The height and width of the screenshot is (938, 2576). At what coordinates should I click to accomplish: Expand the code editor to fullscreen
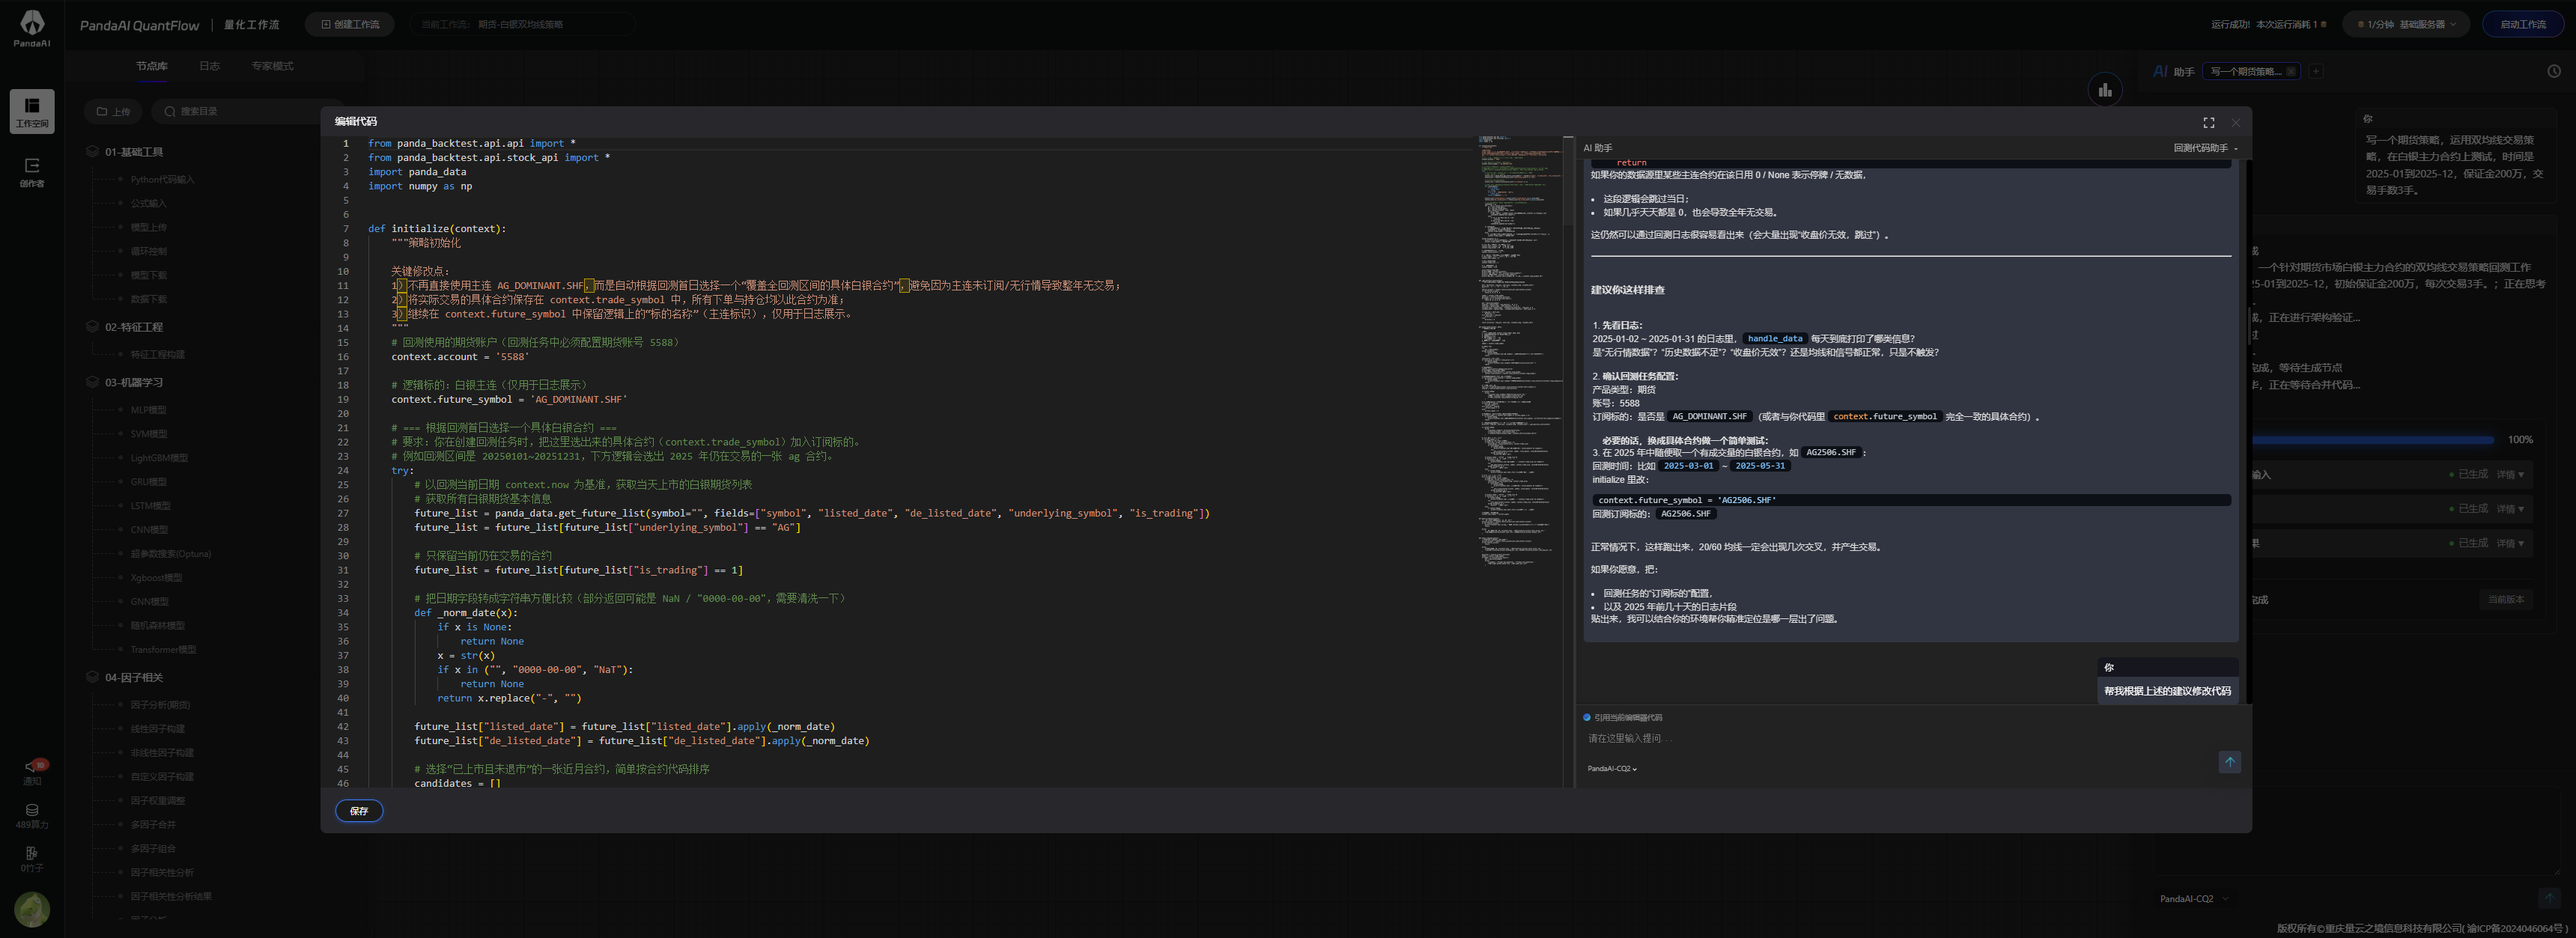2208,122
